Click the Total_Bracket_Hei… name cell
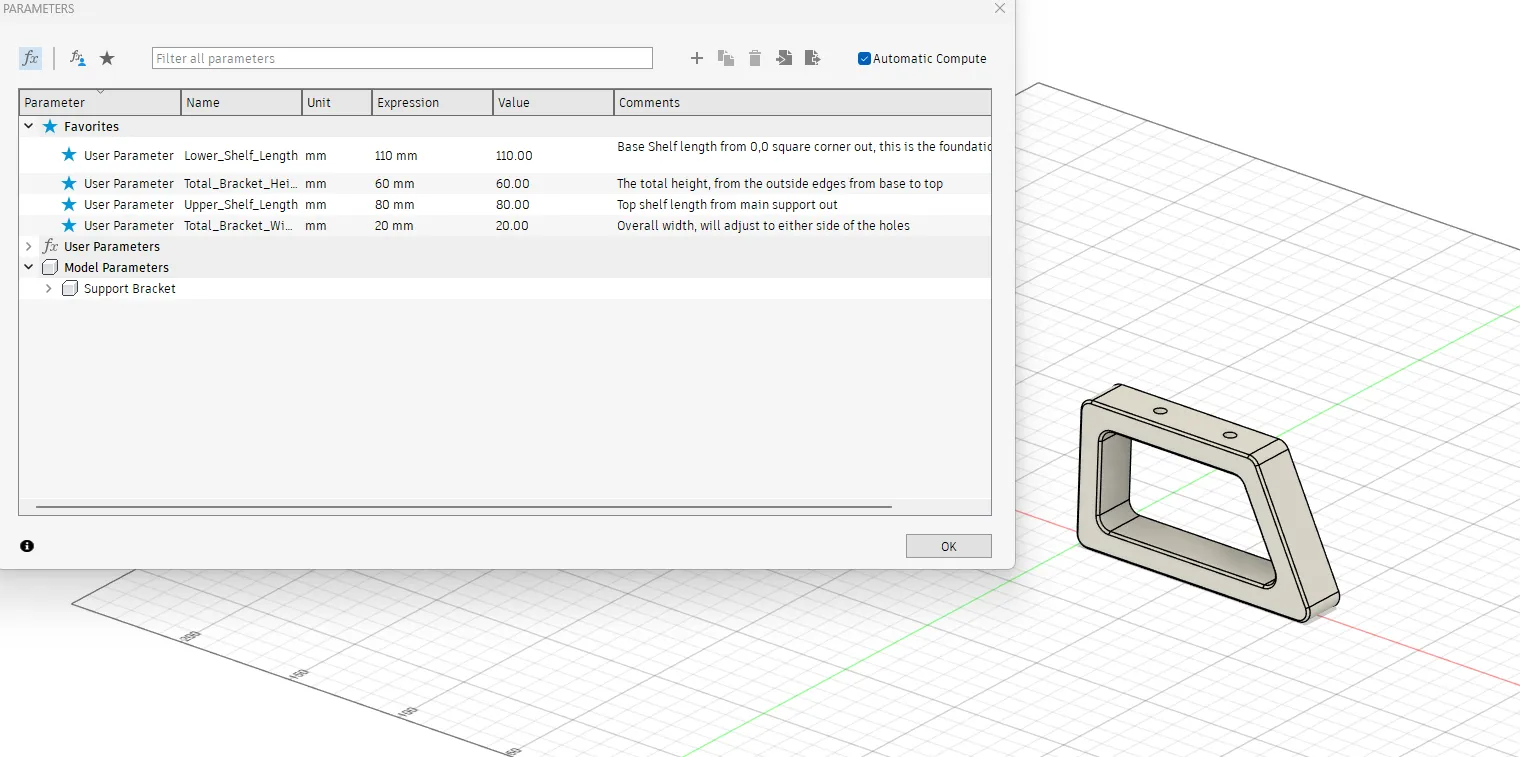The image size is (1520, 757). click(241, 183)
